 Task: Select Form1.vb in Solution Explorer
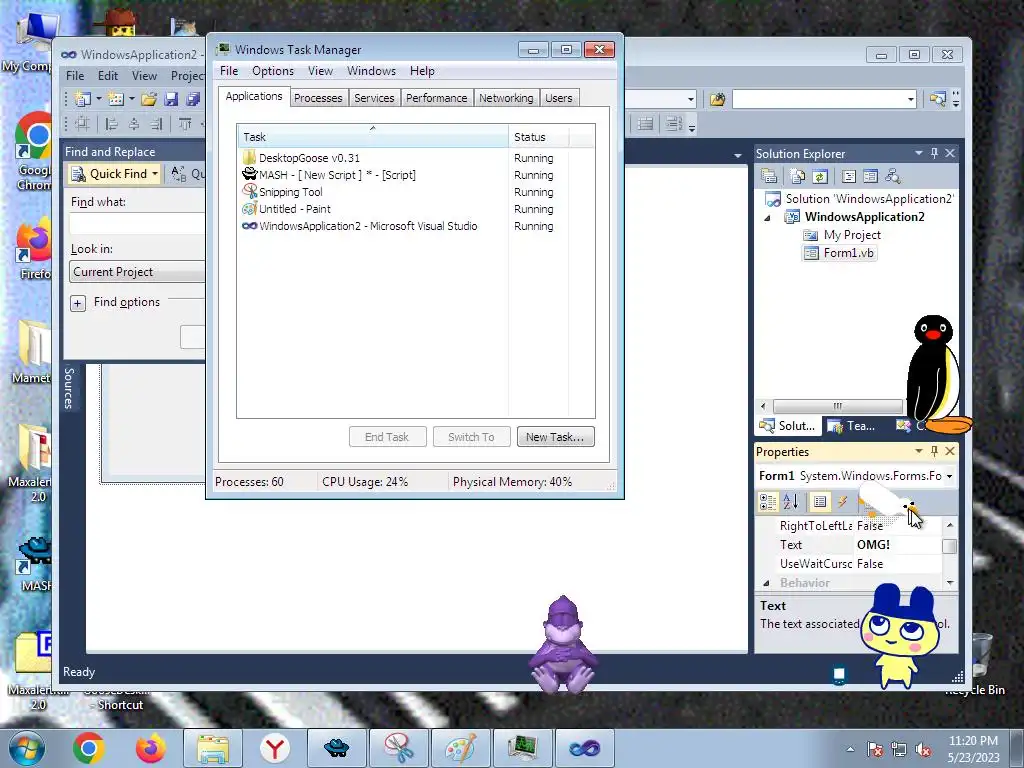839,253
